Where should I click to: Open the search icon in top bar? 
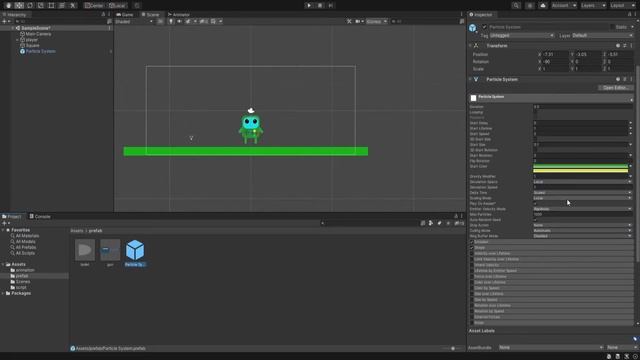pyautogui.click(x=516, y=5)
